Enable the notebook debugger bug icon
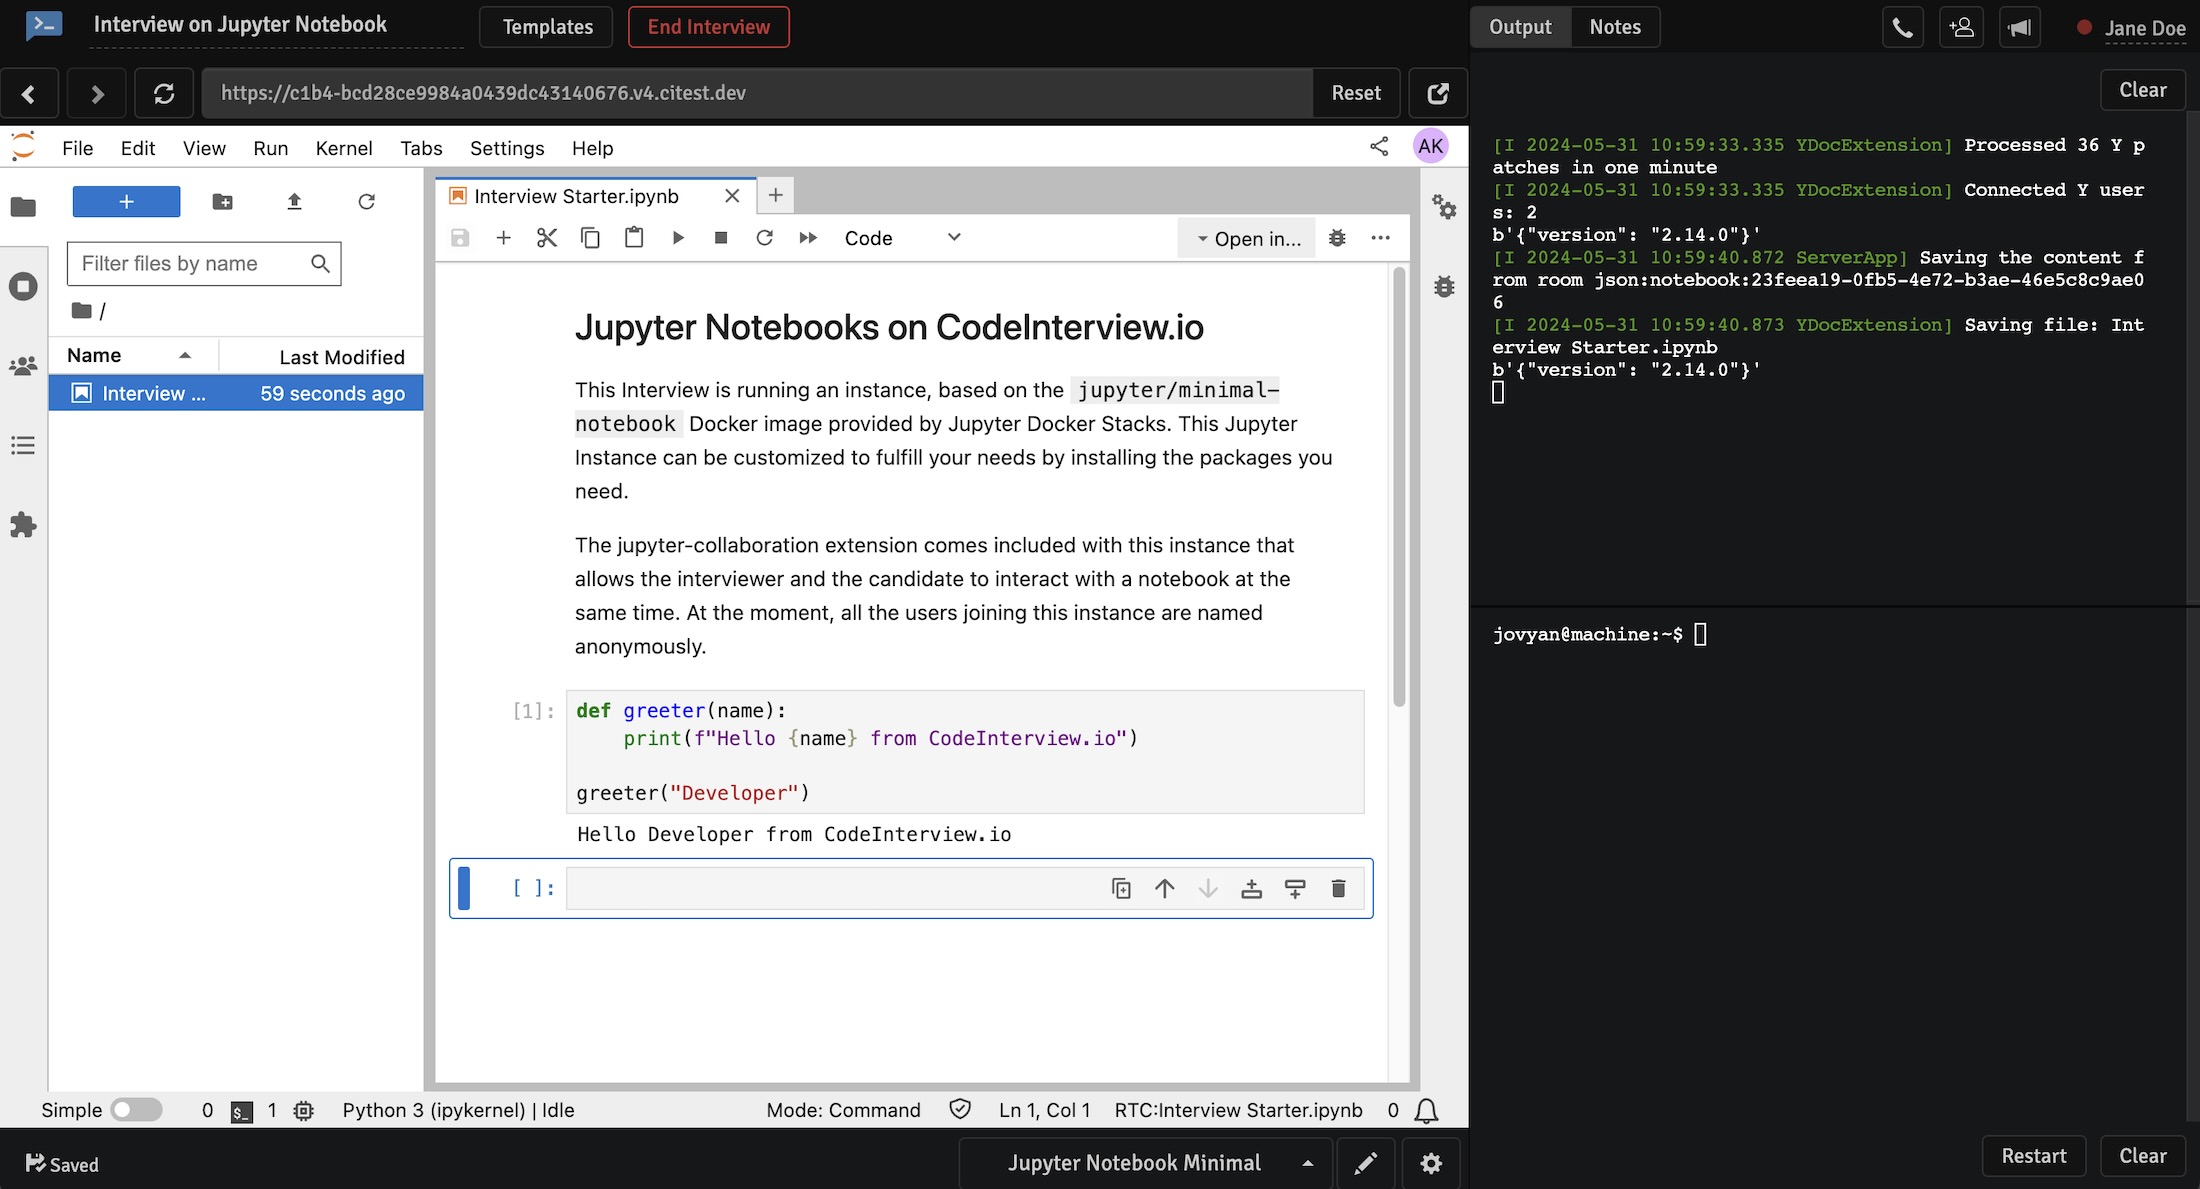This screenshot has width=2200, height=1189. point(1337,238)
